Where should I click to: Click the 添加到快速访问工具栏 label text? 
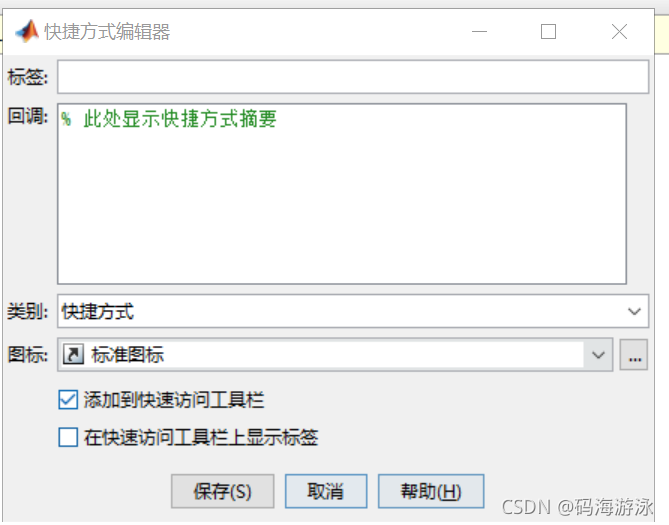pyautogui.click(x=174, y=400)
